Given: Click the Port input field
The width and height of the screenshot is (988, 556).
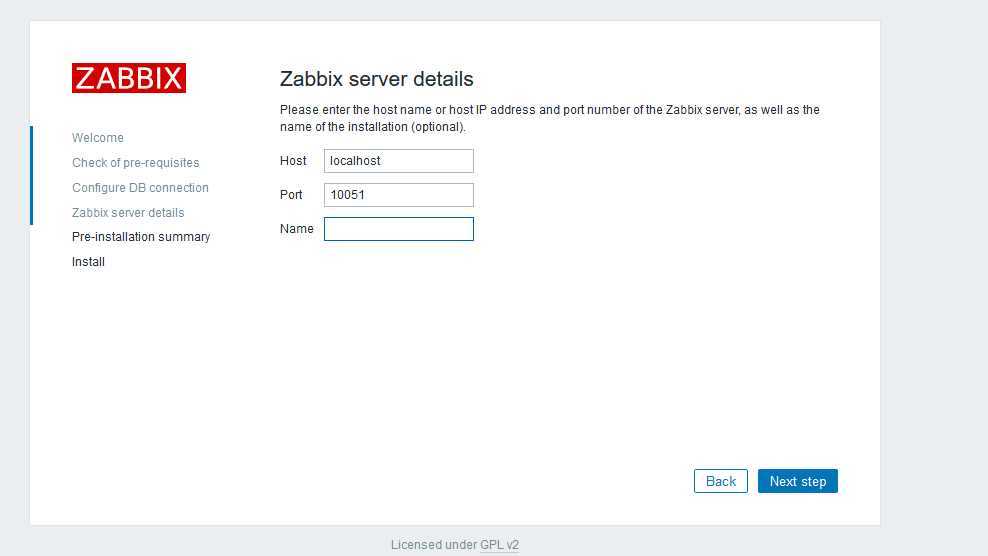Looking at the screenshot, I should 399,195.
